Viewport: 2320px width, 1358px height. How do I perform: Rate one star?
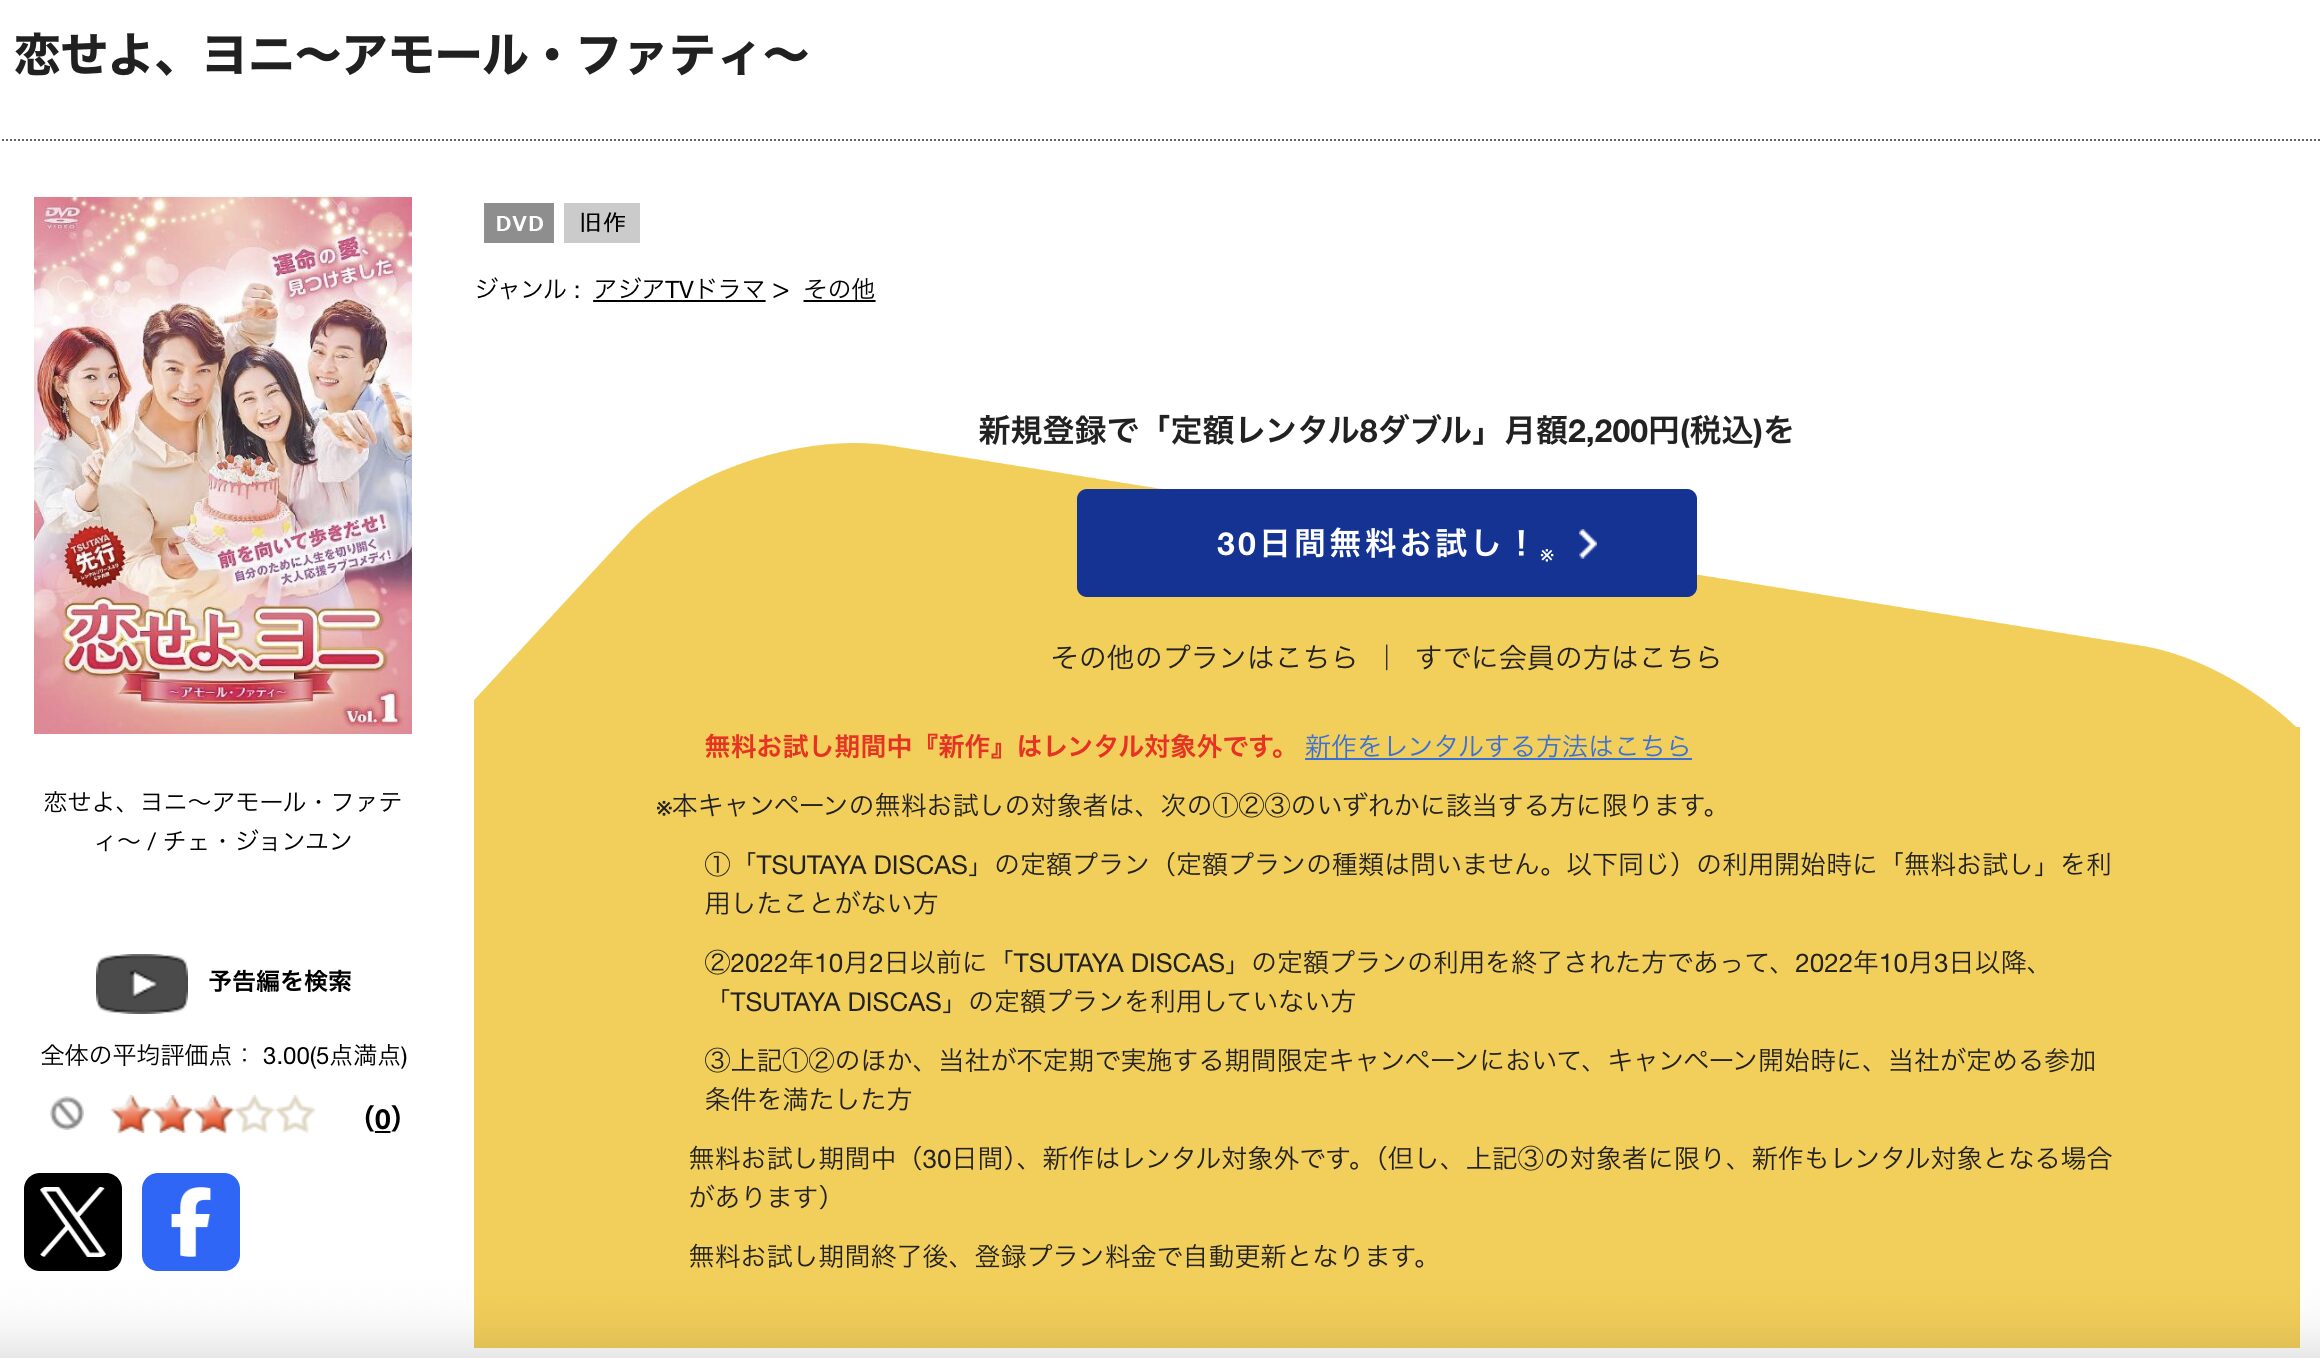click(131, 1115)
